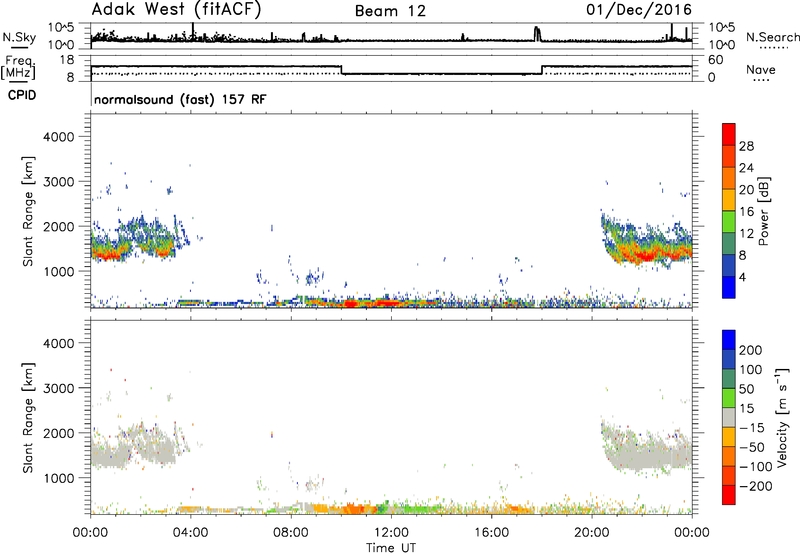
Task: Select the '20:00' time tick label
Action: (591, 533)
